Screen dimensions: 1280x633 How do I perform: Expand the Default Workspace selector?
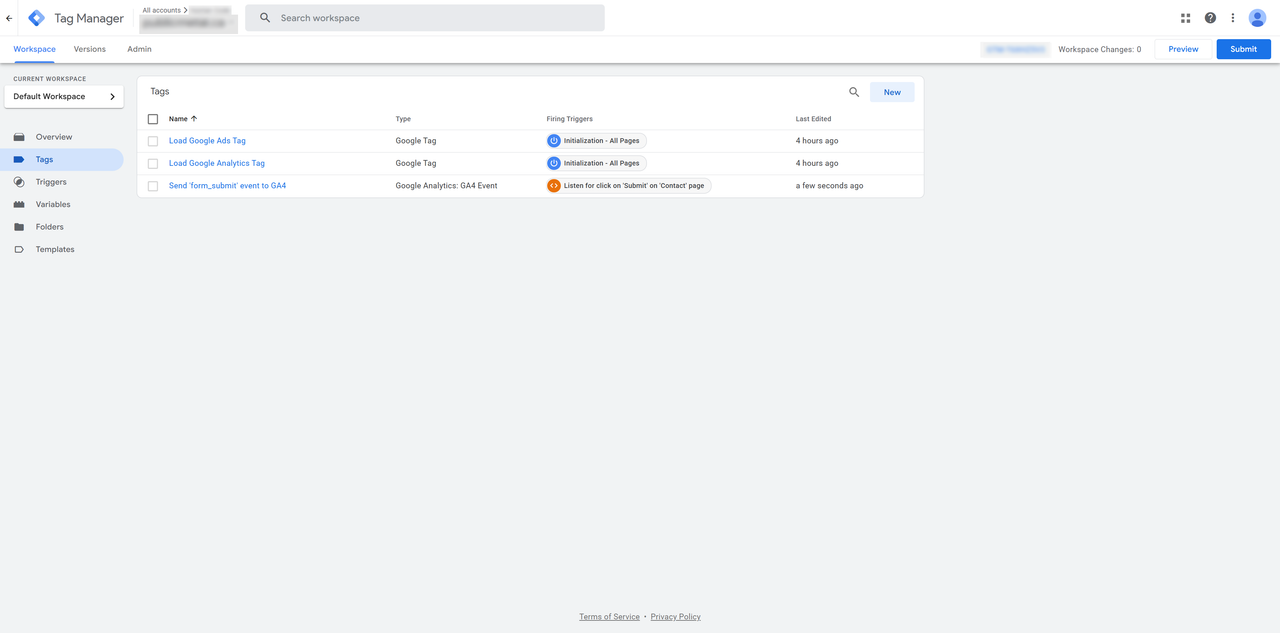64,97
